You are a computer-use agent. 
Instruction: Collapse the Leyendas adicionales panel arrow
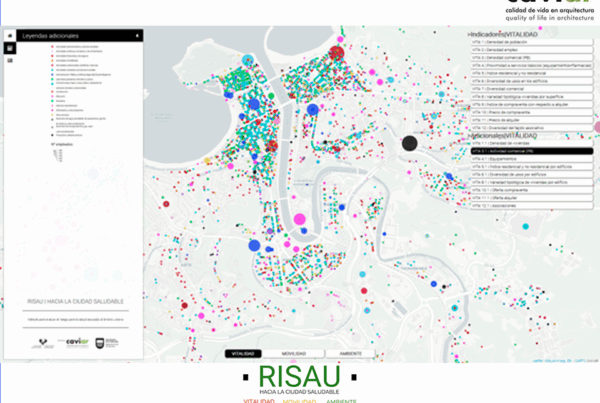[137, 36]
